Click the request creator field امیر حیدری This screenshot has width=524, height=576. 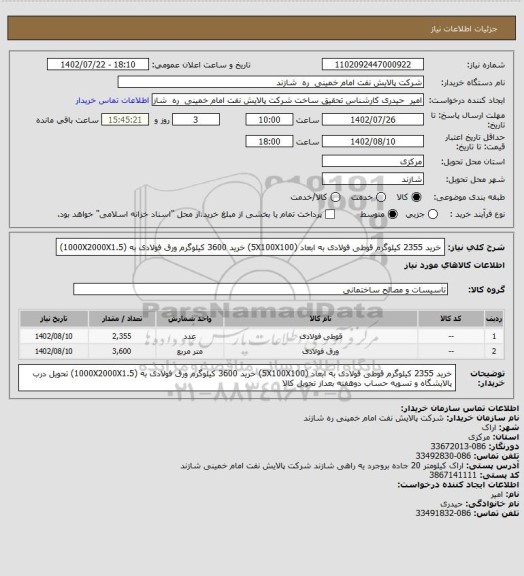coord(288,100)
